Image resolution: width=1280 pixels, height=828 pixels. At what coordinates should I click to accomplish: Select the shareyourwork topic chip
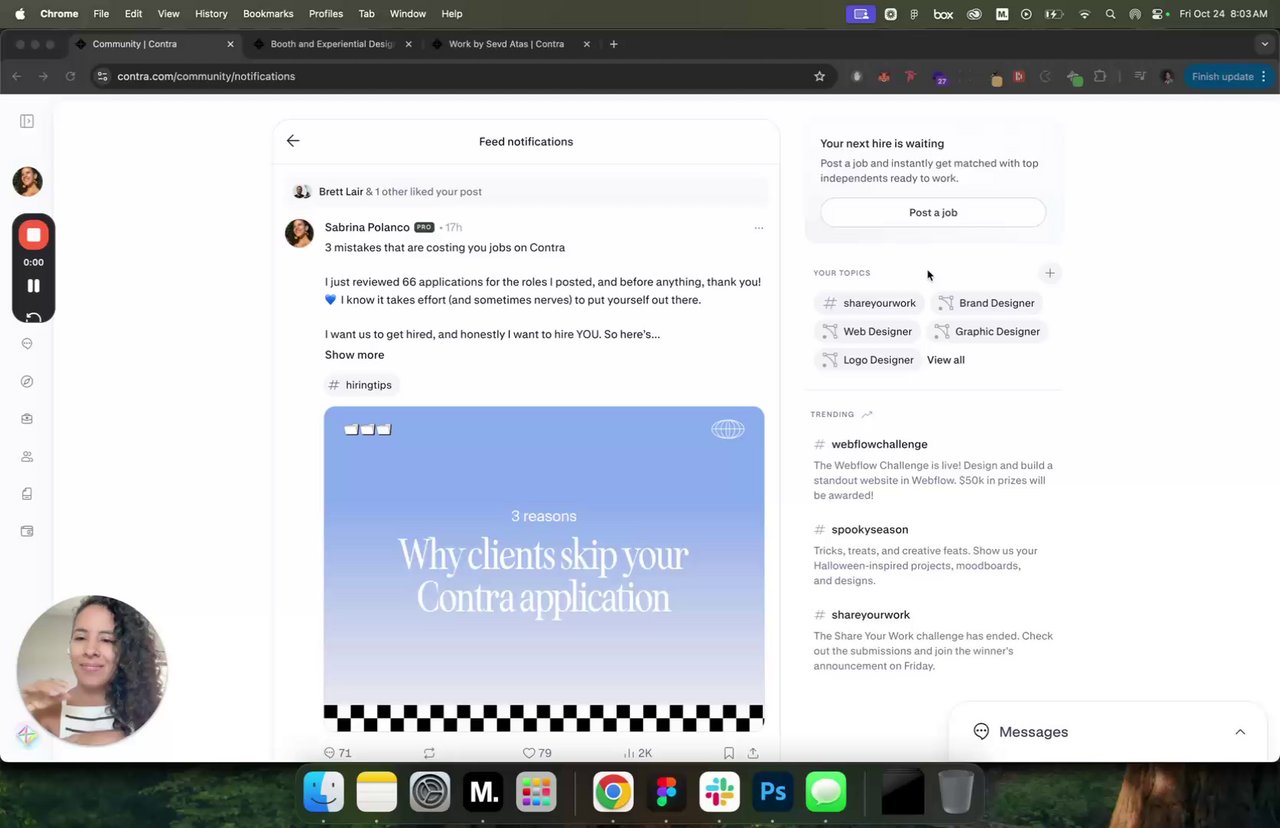[x=869, y=303]
